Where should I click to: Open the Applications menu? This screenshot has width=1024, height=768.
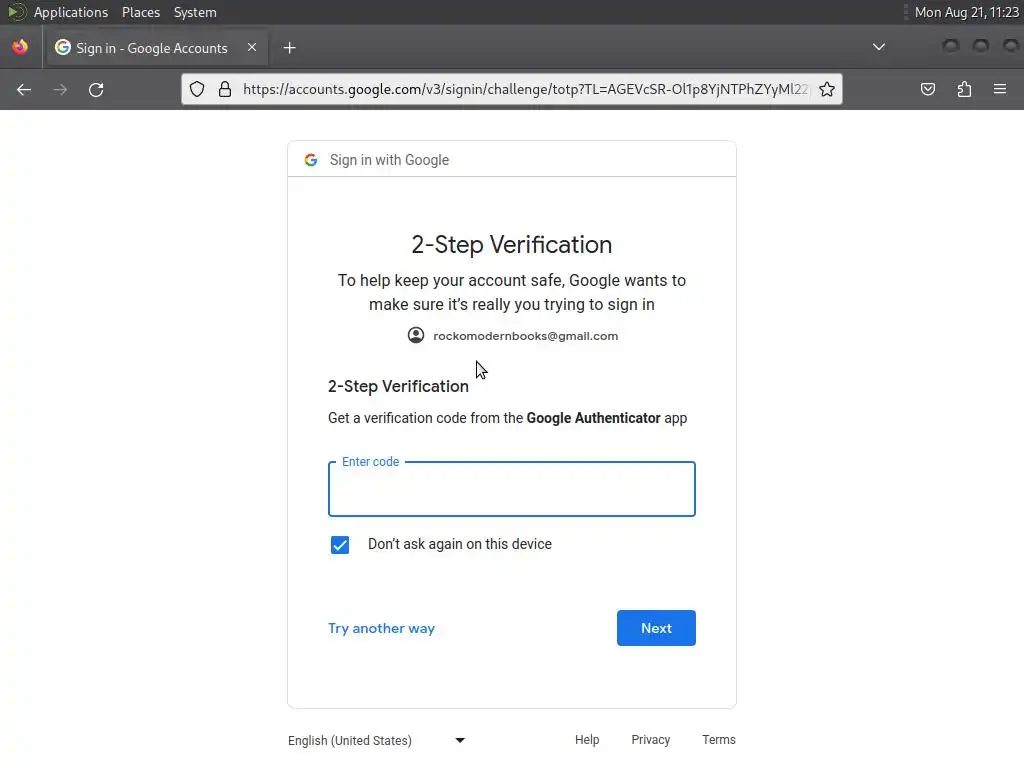tap(70, 12)
